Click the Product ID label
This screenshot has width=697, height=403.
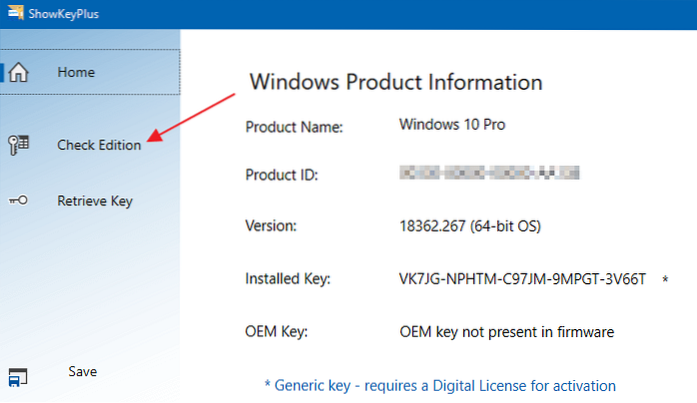coord(282,175)
